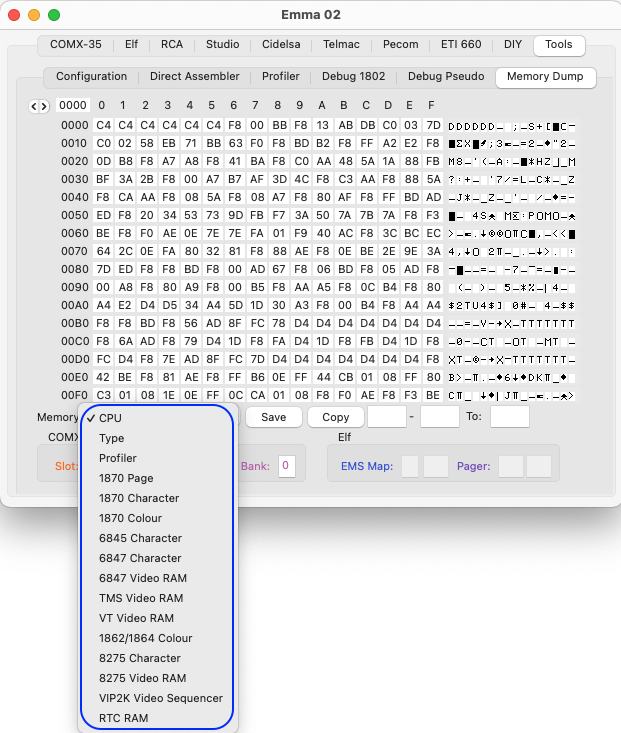Open the Elf computer tab
This screenshot has height=733, width=621.
tap(131, 45)
